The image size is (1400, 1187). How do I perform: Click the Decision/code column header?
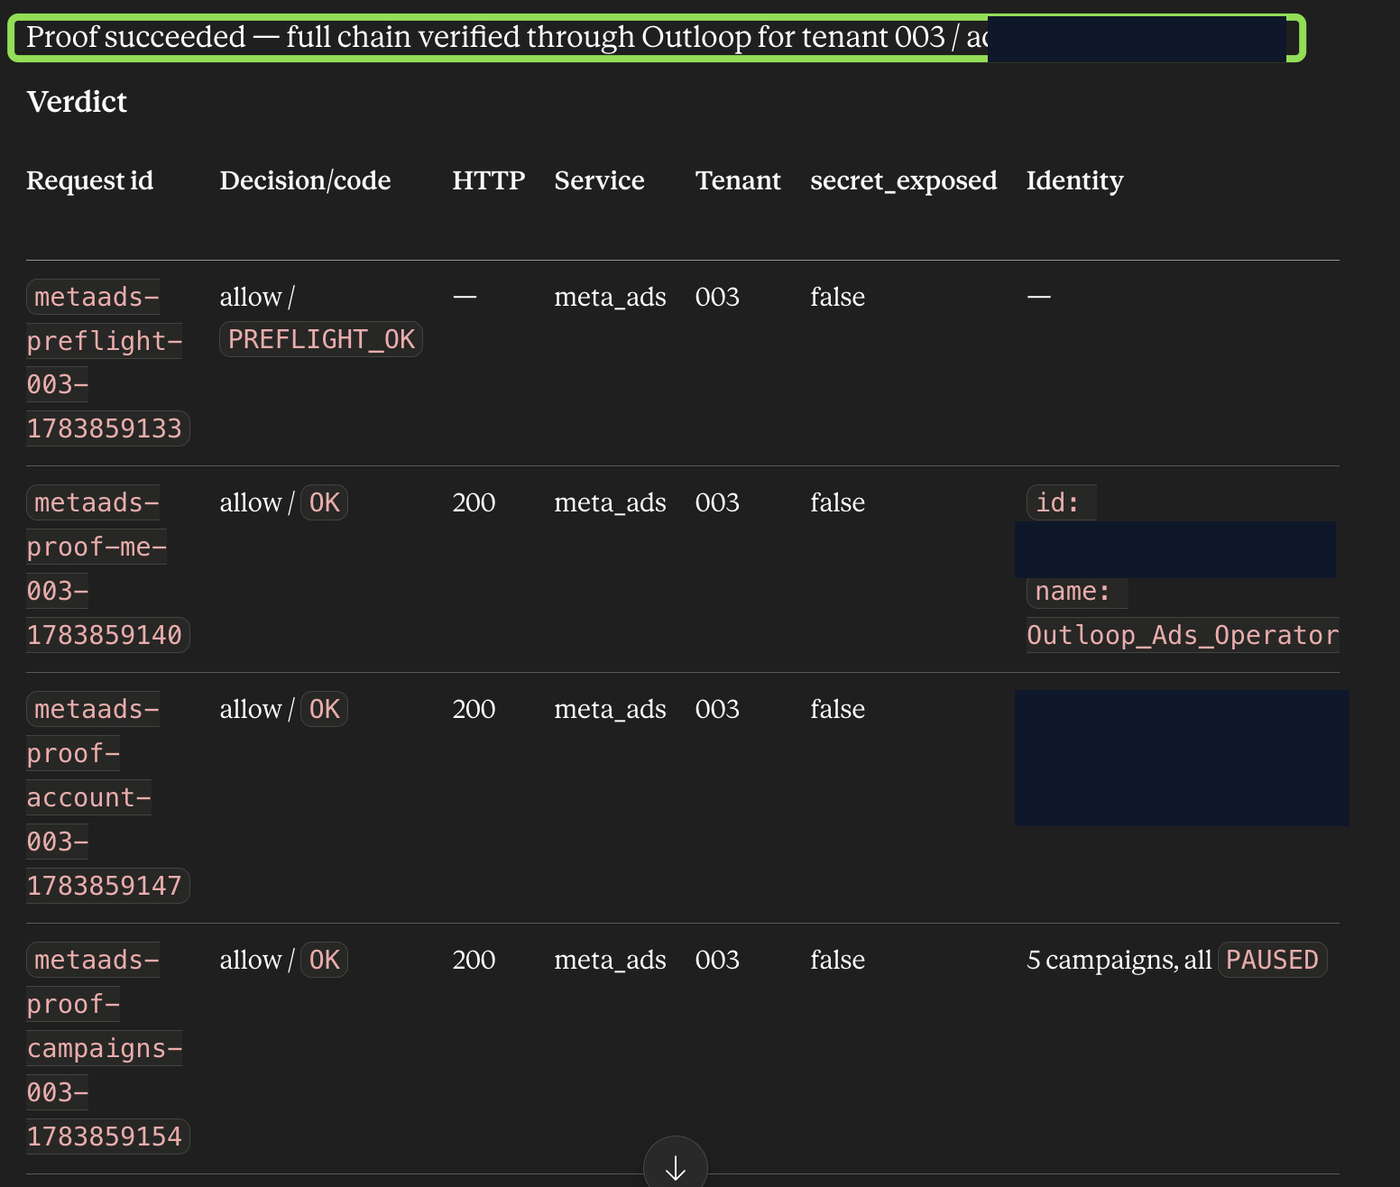(x=305, y=181)
